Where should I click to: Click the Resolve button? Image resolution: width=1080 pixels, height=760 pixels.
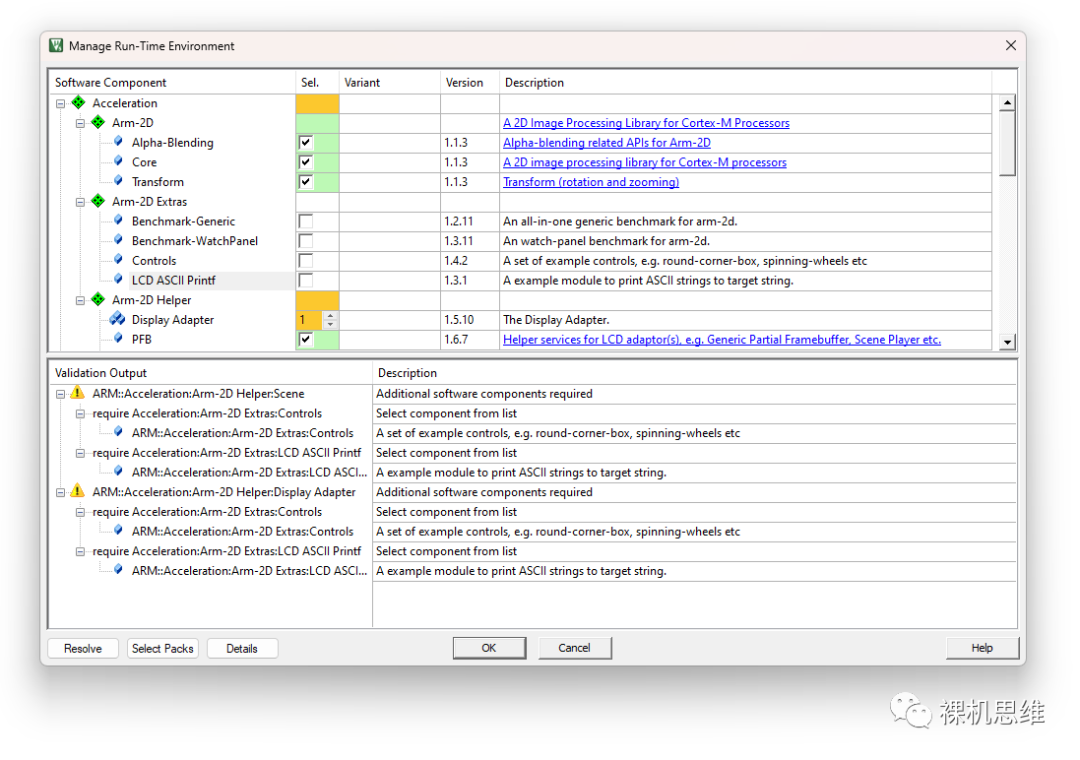tap(83, 648)
